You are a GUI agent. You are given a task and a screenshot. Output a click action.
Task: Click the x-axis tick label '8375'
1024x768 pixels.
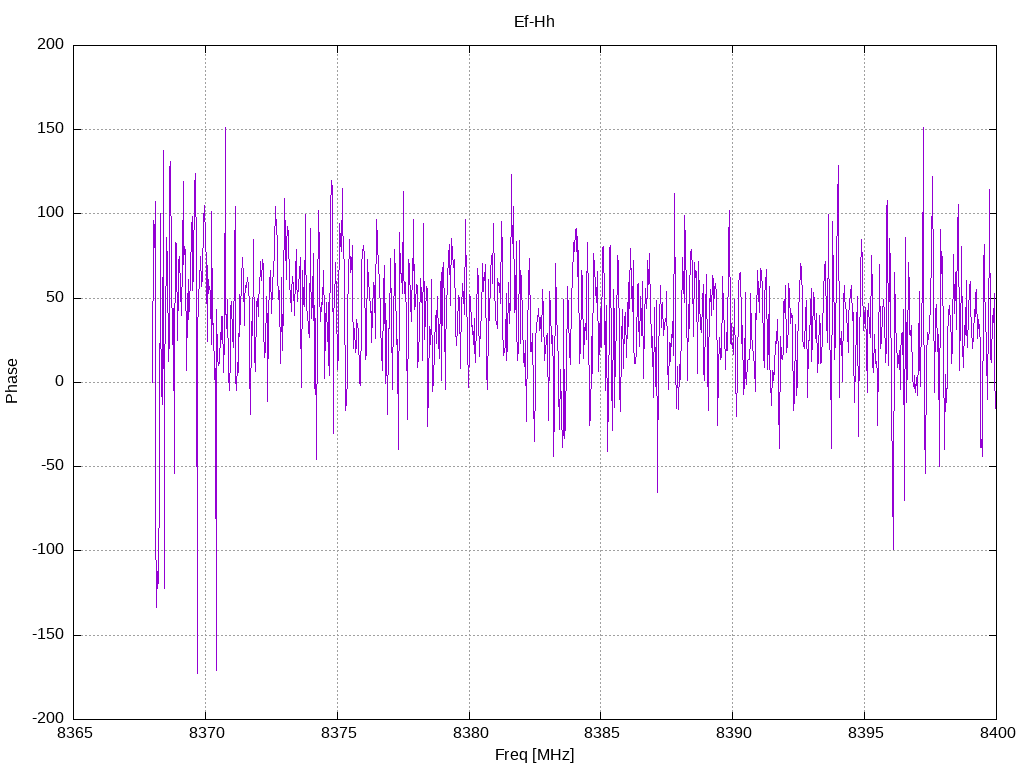(x=338, y=733)
